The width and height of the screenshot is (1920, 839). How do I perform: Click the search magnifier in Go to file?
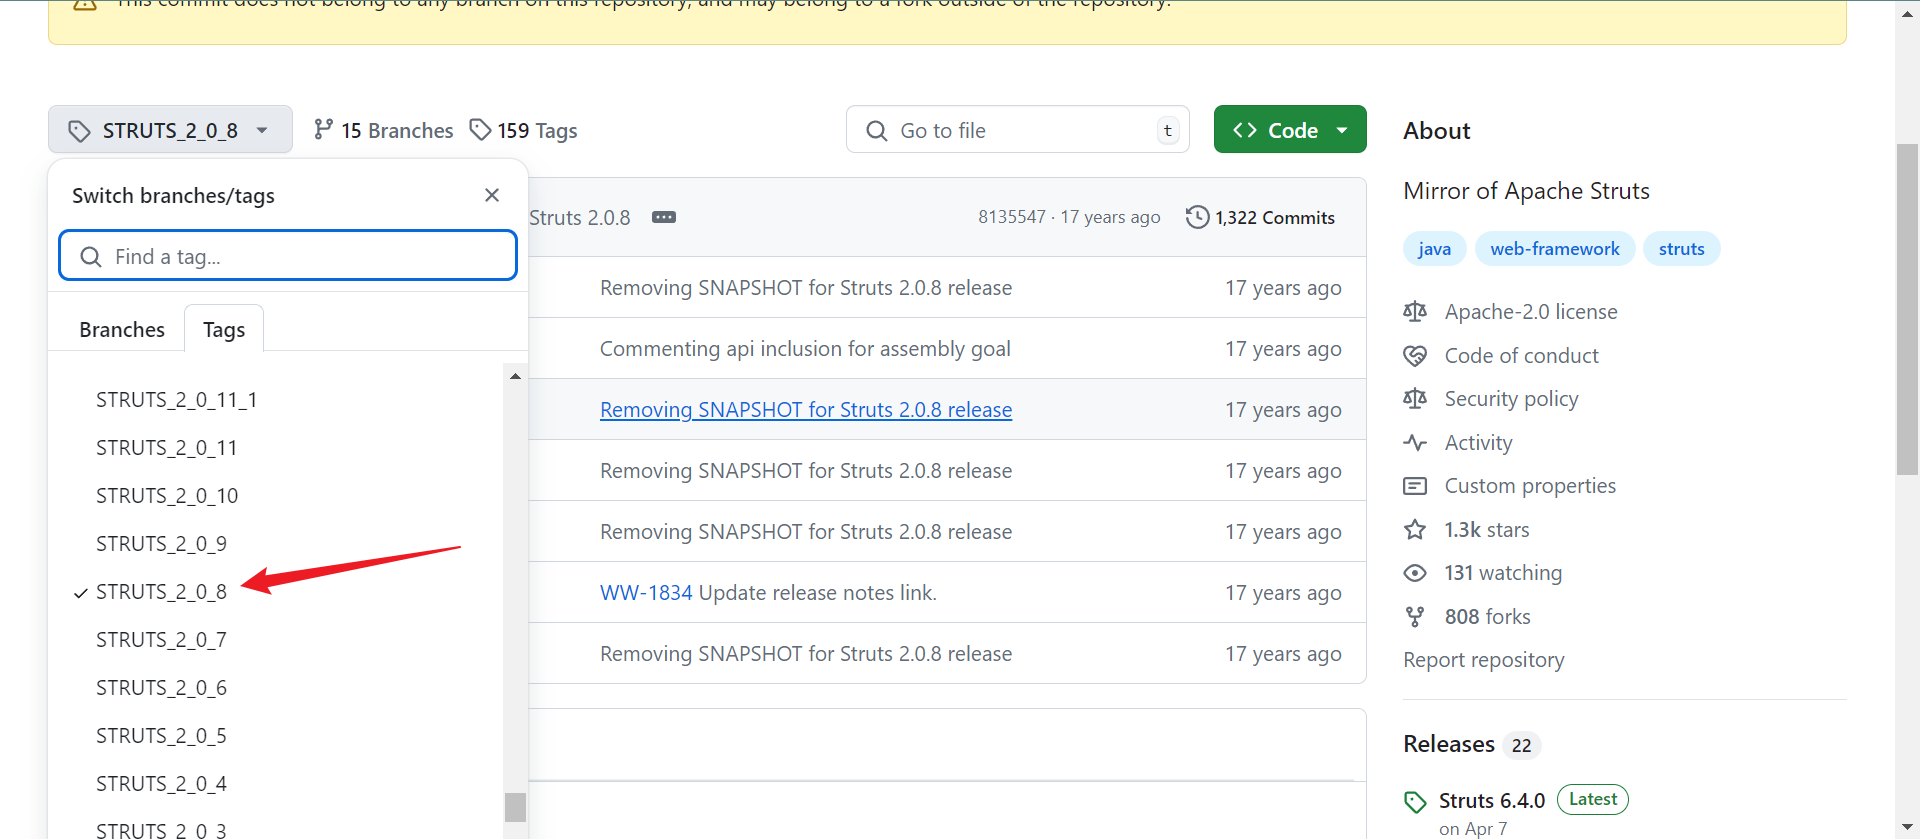pos(877,131)
